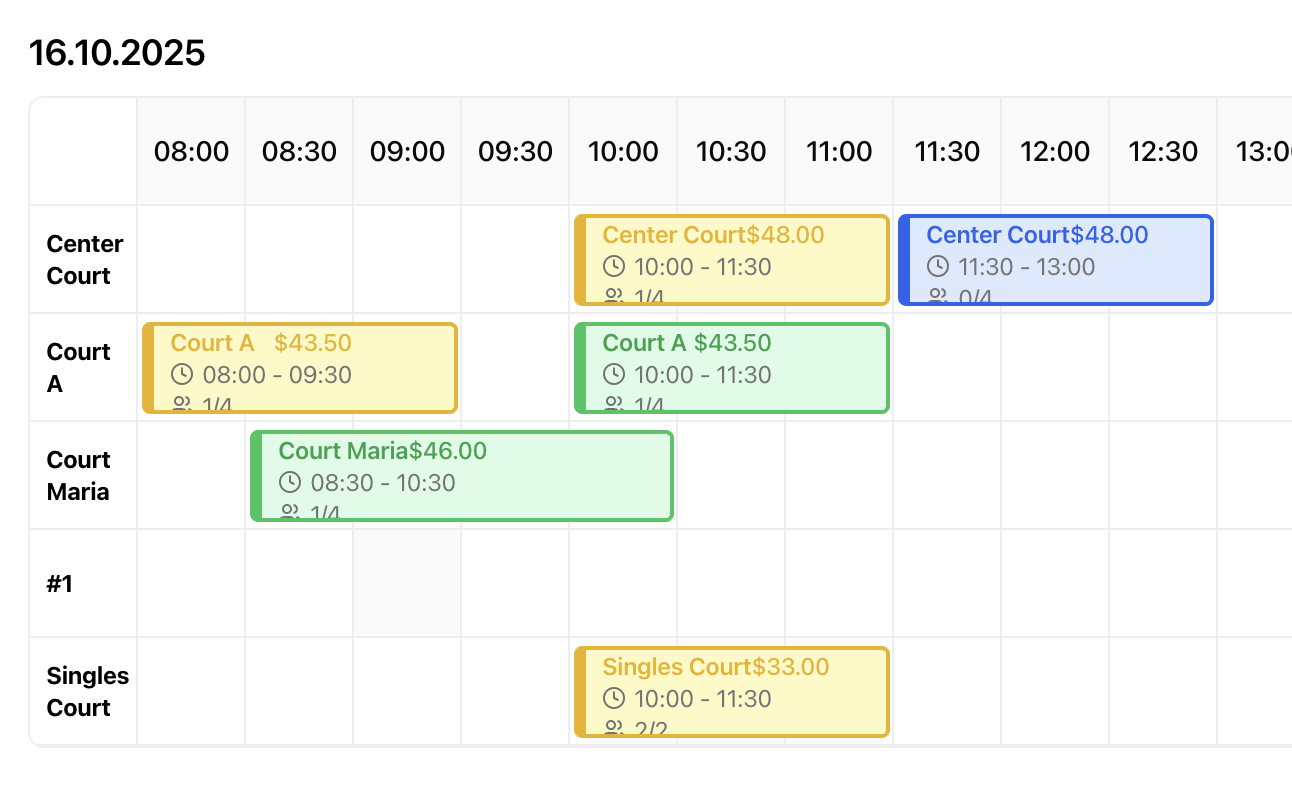
Task: Open the Singles Court $33.00 booking
Action: [x=730, y=691]
